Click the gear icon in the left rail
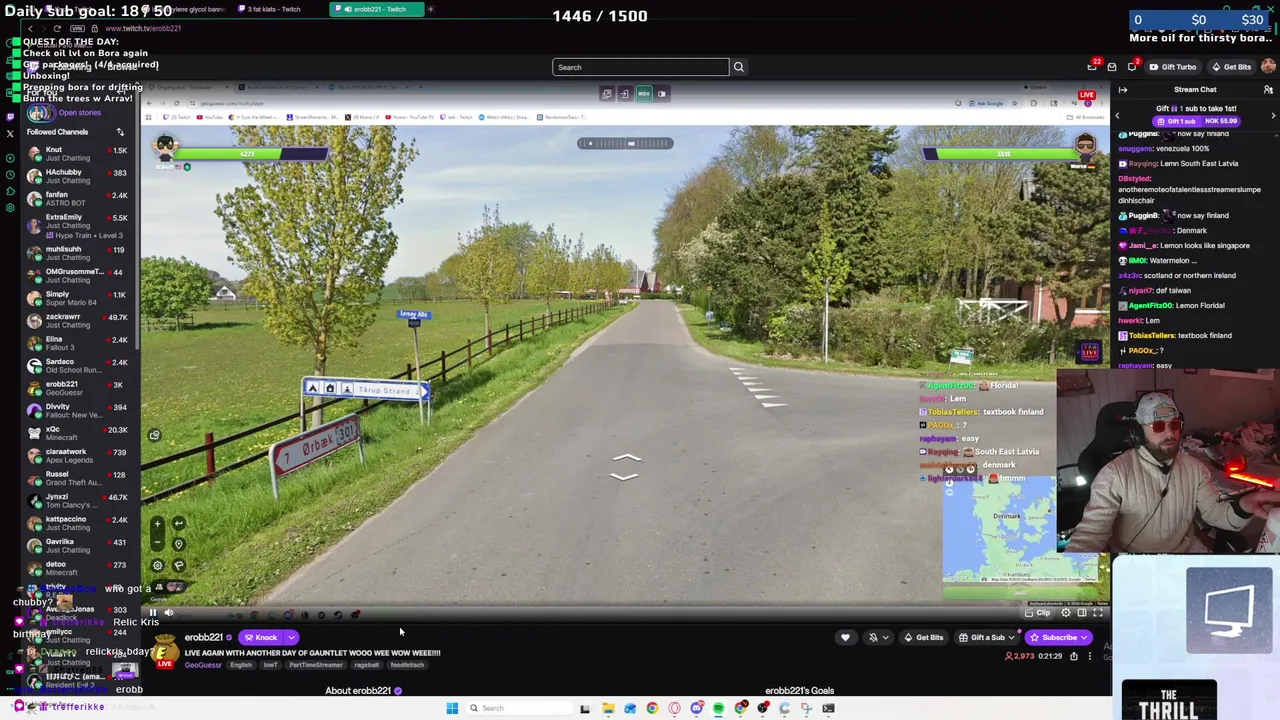The image size is (1280, 720). click(x=11, y=206)
